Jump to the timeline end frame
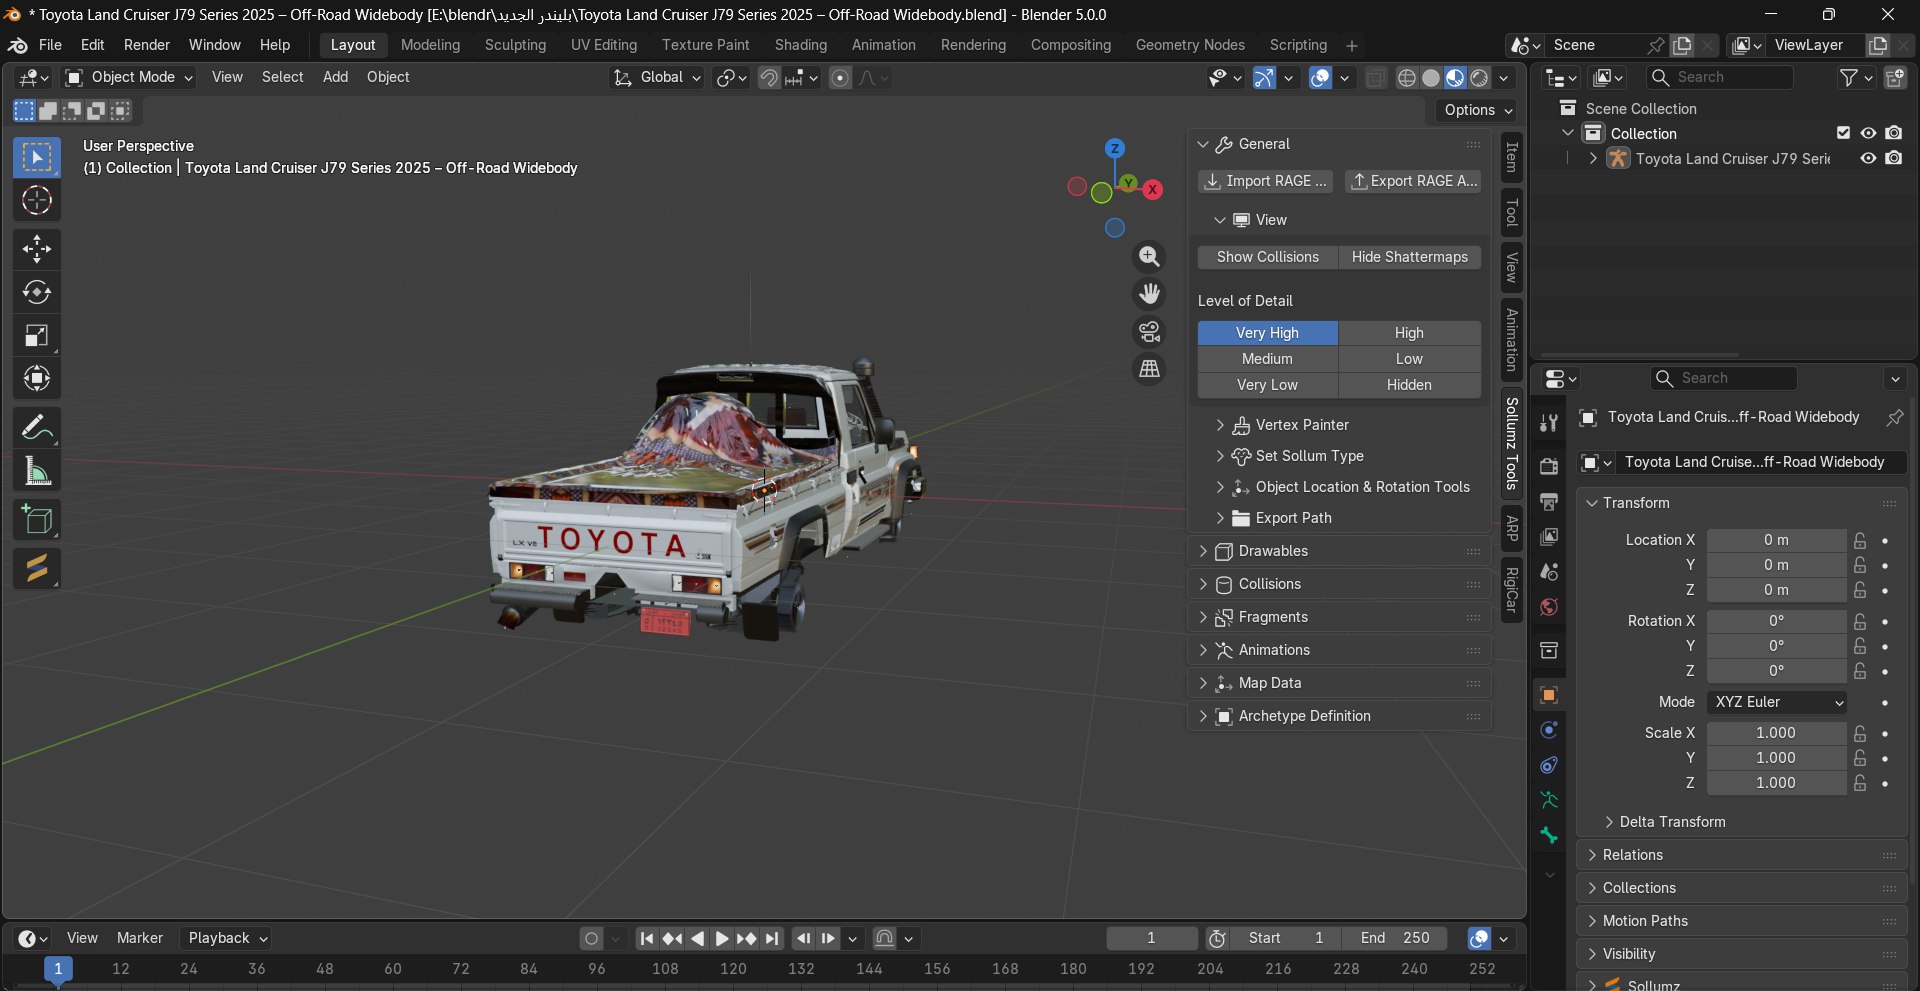This screenshot has width=1920, height=991. [772, 938]
